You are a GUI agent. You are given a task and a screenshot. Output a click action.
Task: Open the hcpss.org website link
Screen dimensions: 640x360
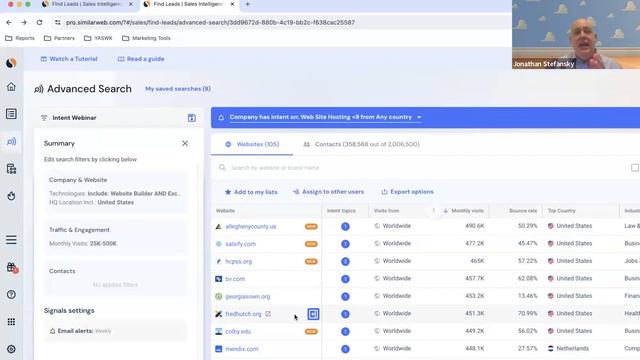click(x=238, y=262)
